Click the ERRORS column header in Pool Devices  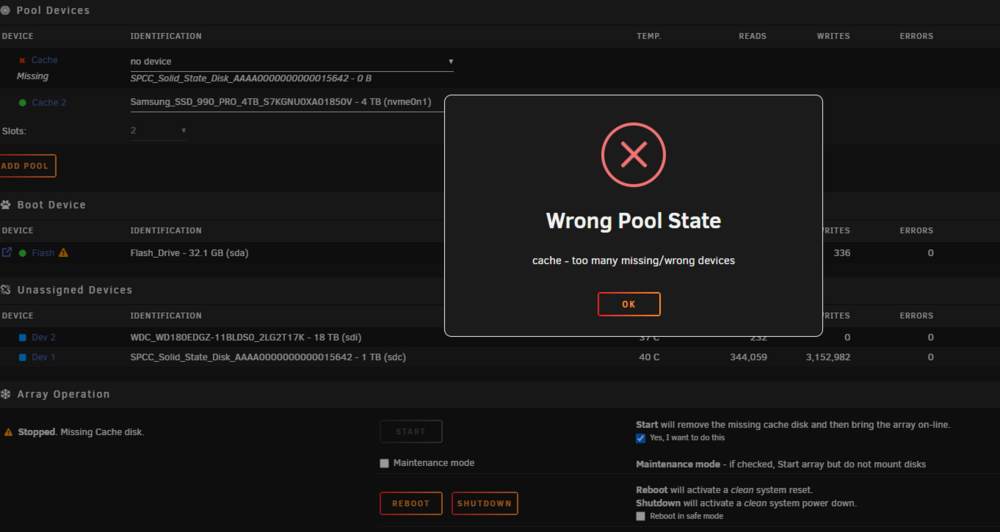916,36
